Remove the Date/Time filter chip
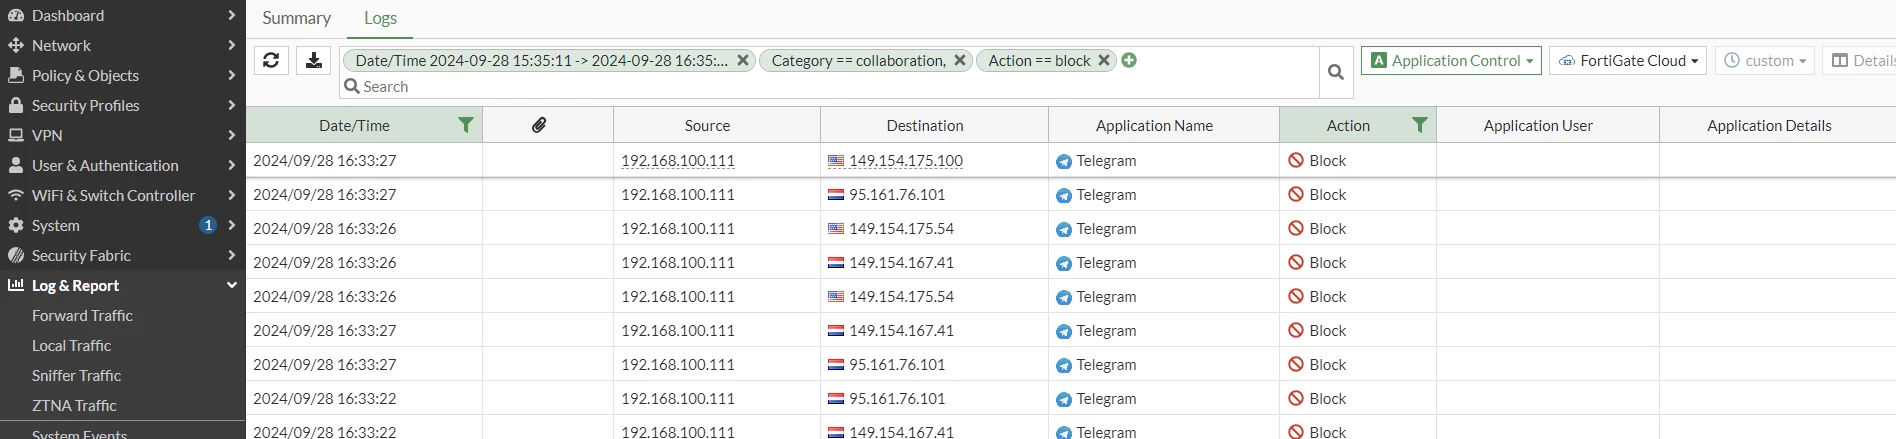The image size is (1896, 439). (743, 60)
